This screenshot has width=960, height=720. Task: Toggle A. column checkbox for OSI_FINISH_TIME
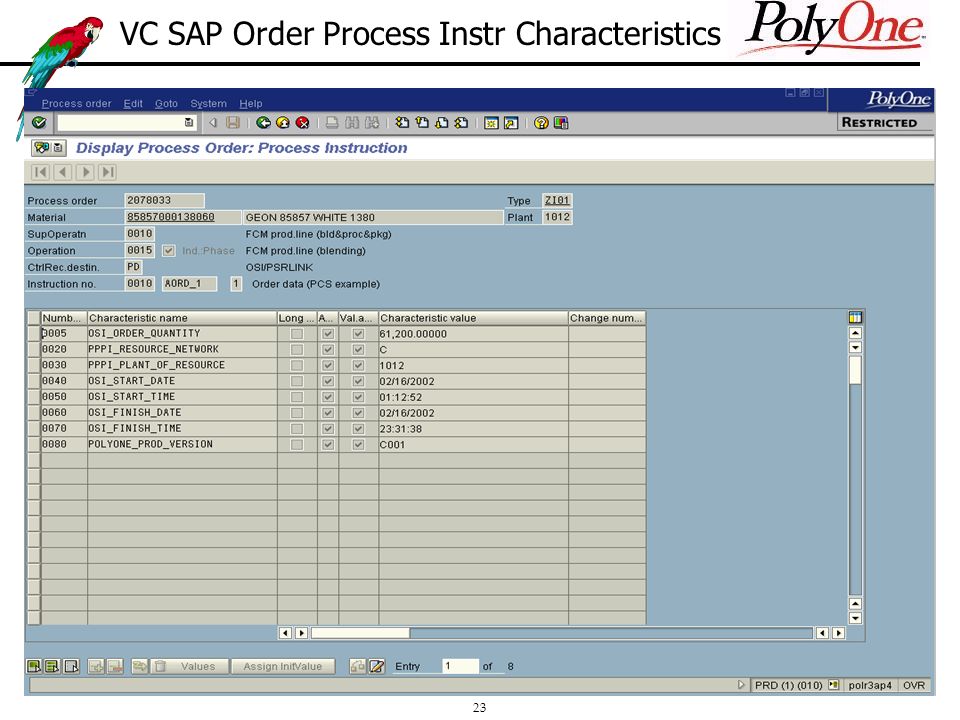point(328,429)
